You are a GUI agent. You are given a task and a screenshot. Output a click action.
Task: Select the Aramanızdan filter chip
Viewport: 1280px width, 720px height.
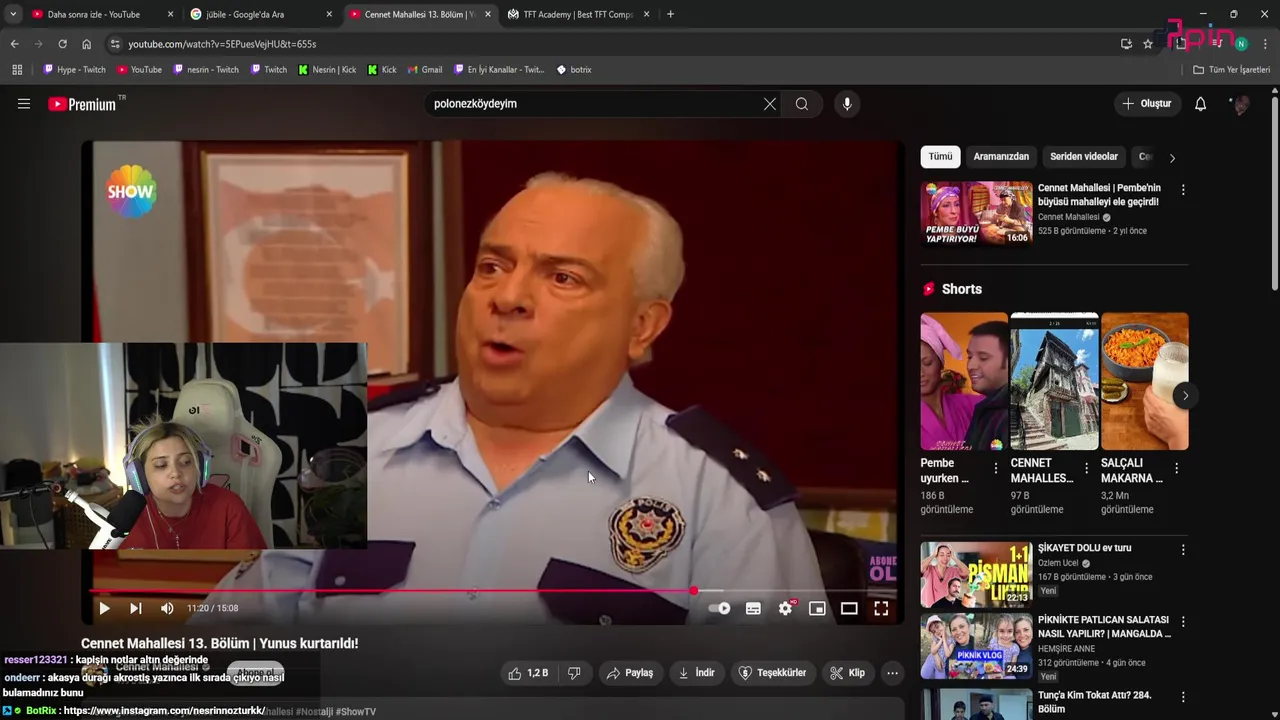[x=1001, y=157]
